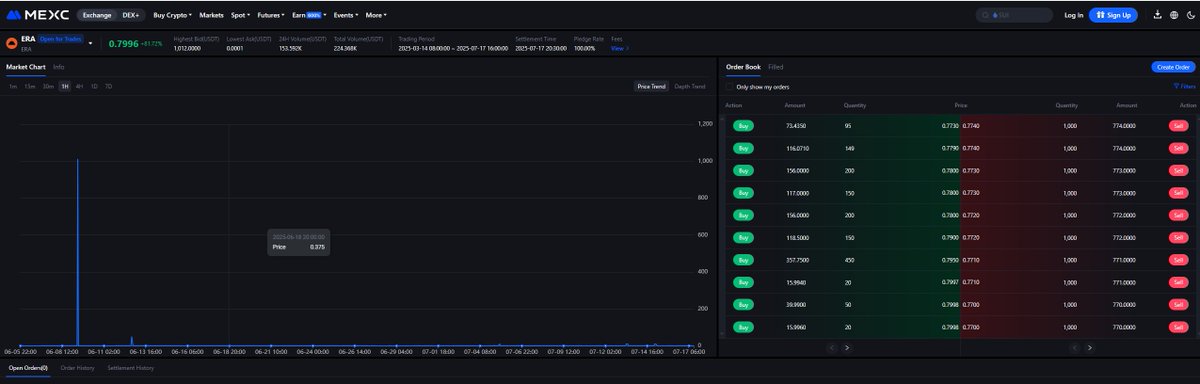Open the Order History tab
Image resolution: width=1200 pixels, height=384 pixels.
pos(77,368)
